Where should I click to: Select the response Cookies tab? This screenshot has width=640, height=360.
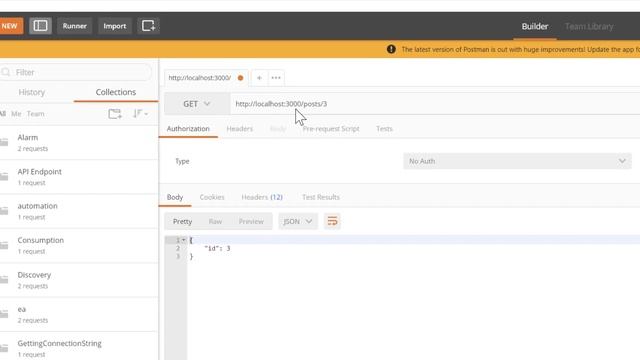[212, 197]
